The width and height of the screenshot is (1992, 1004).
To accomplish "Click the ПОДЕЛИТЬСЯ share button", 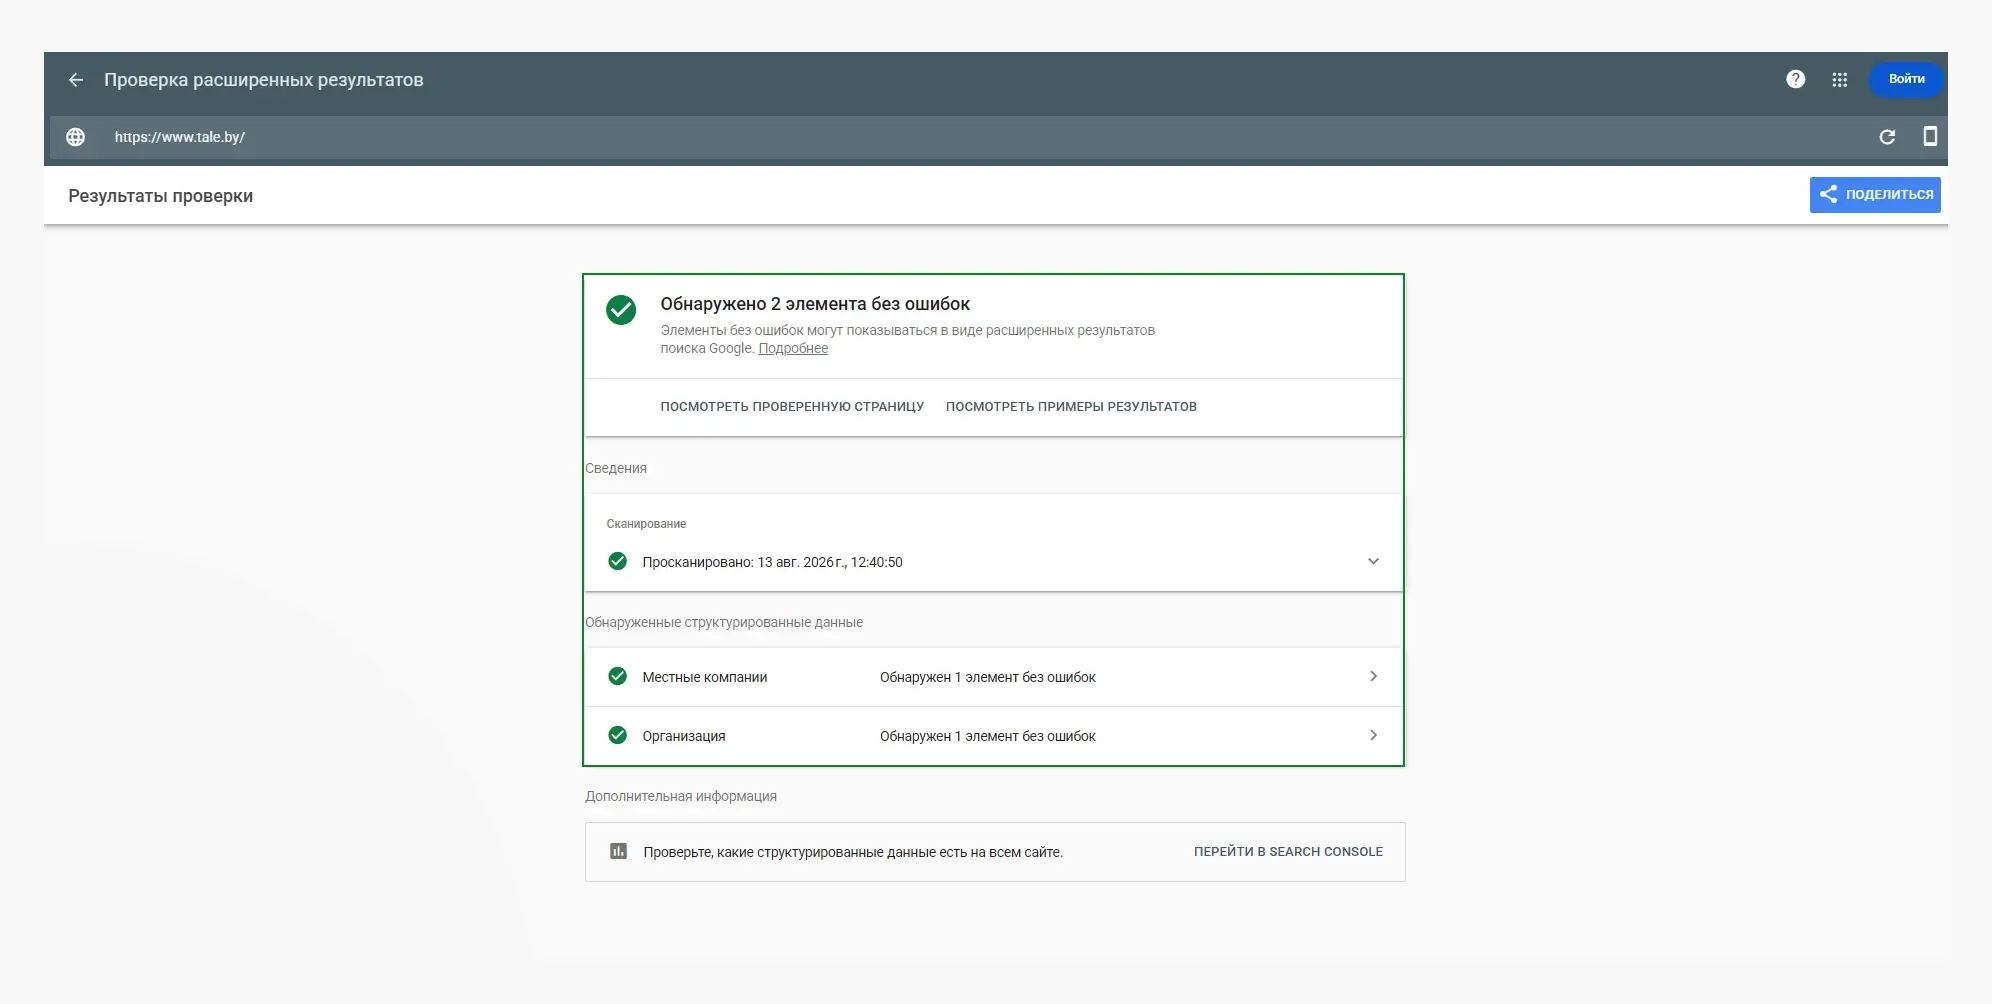I will (1875, 194).
